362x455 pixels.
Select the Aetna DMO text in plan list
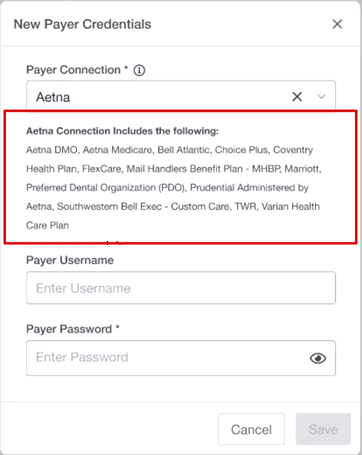[x=52, y=150]
